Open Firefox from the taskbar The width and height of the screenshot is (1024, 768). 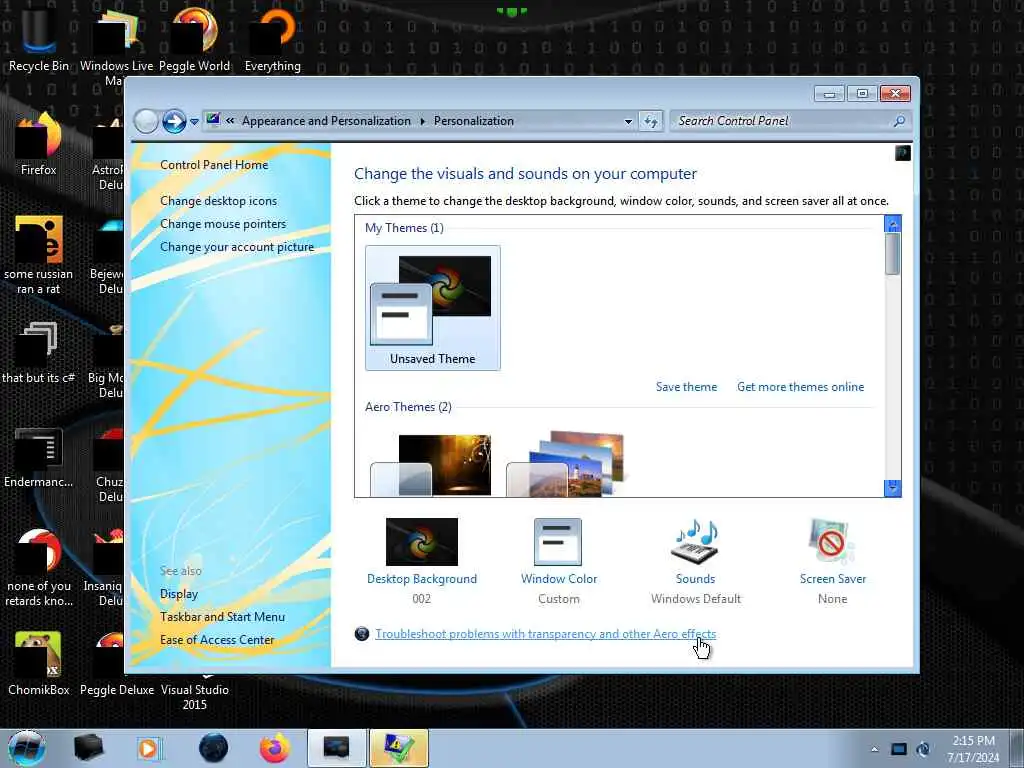(x=275, y=748)
